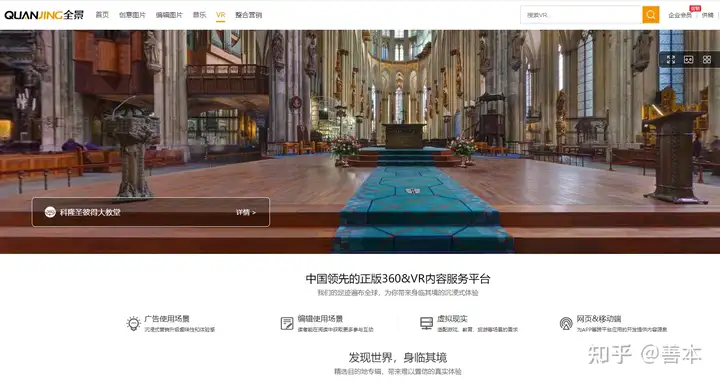Image resolution: width=720 pixels, height=383 pixels.
Task: Open the 音乐 navigation item
Action: pos(199,15)
